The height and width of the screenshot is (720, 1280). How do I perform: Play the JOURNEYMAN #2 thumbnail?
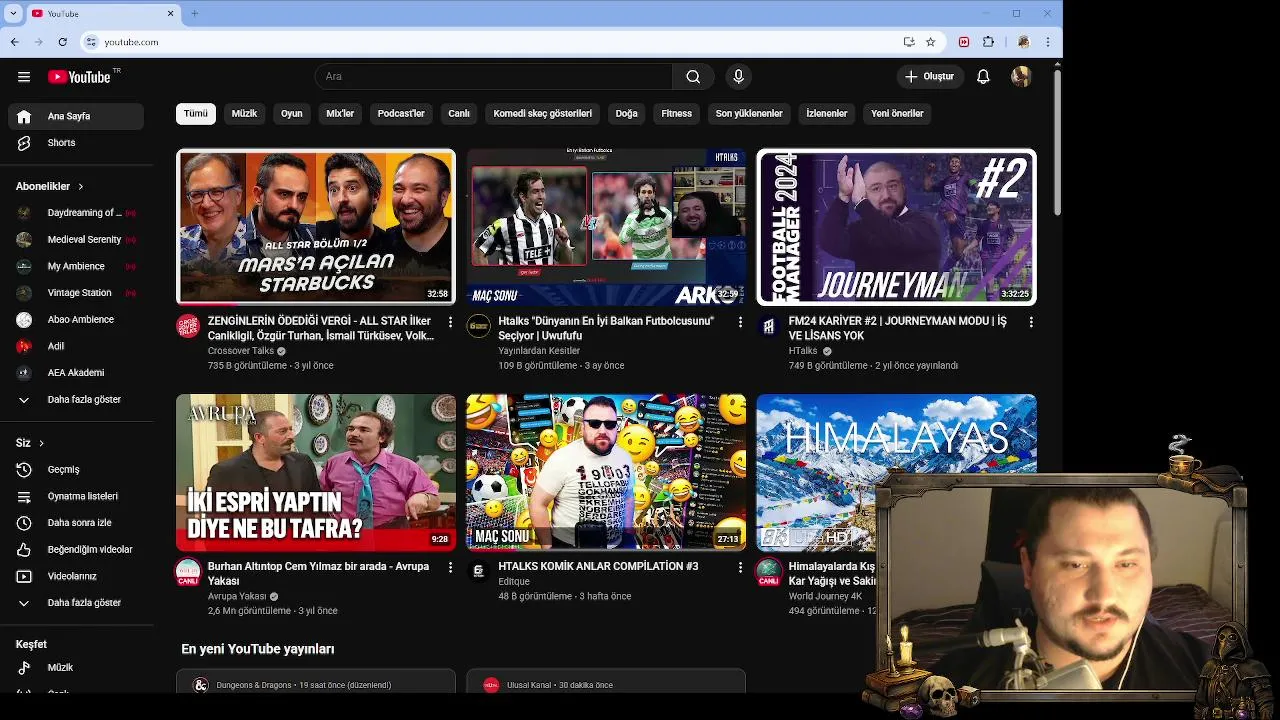point(896,227)
